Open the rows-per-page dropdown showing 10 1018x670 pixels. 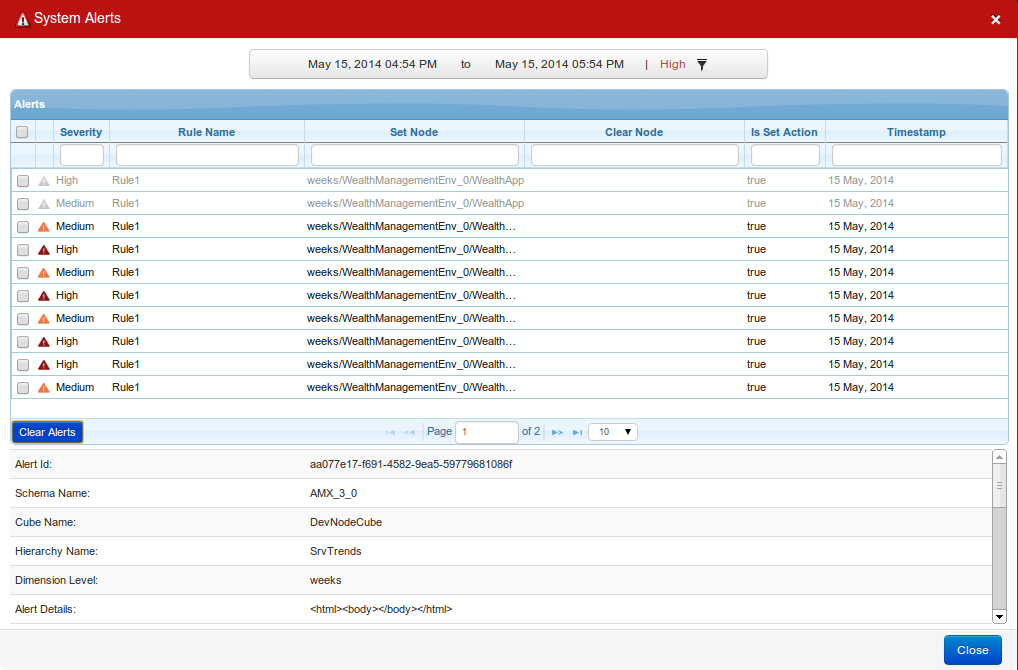click(612, 432)
